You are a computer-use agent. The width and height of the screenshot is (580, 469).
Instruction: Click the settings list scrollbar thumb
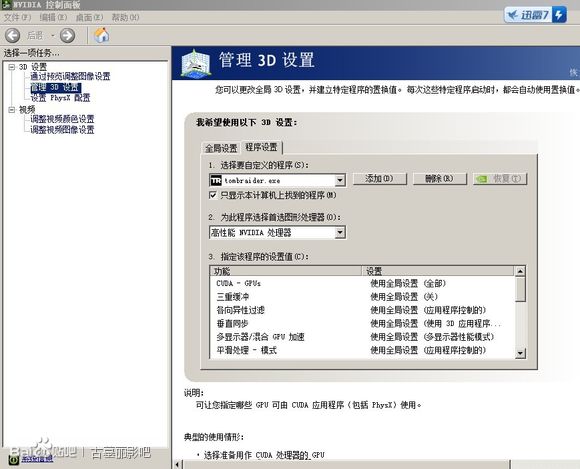520,289
